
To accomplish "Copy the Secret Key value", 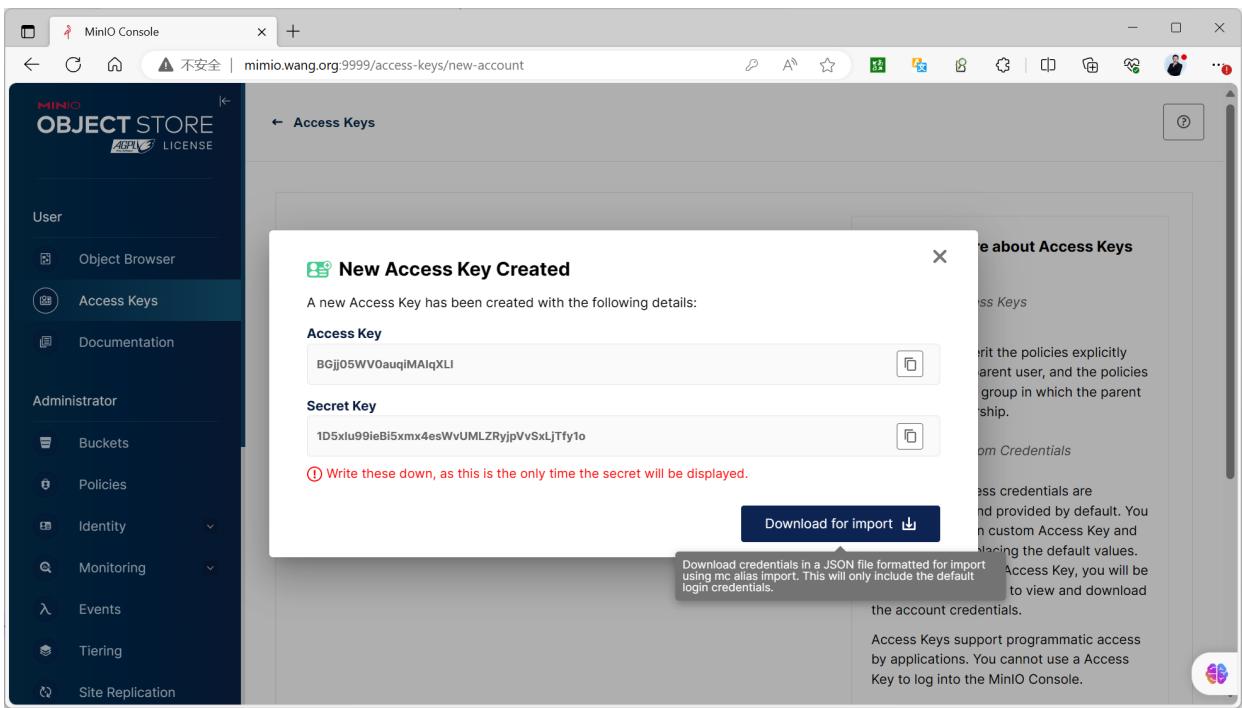I will [910, 435].
